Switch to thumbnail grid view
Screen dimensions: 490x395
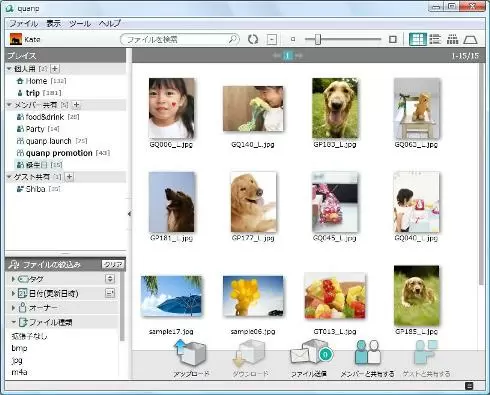pyautogui.click(x=417, y=39)
